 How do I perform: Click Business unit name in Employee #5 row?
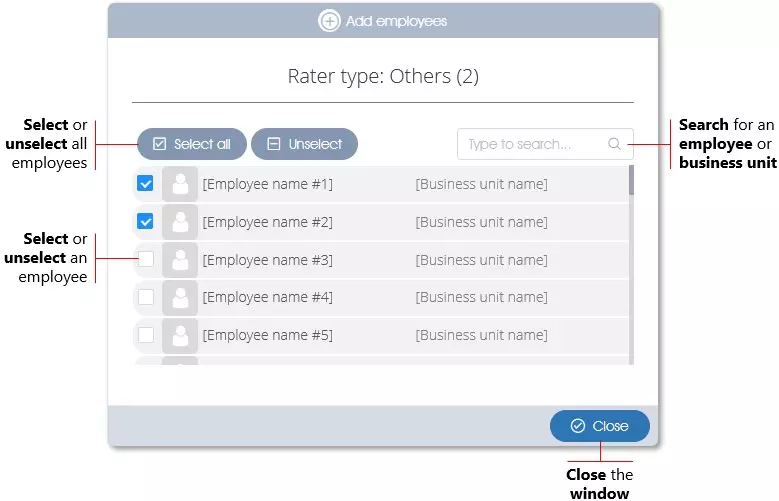pyautogui.click(x=481, y=335)
